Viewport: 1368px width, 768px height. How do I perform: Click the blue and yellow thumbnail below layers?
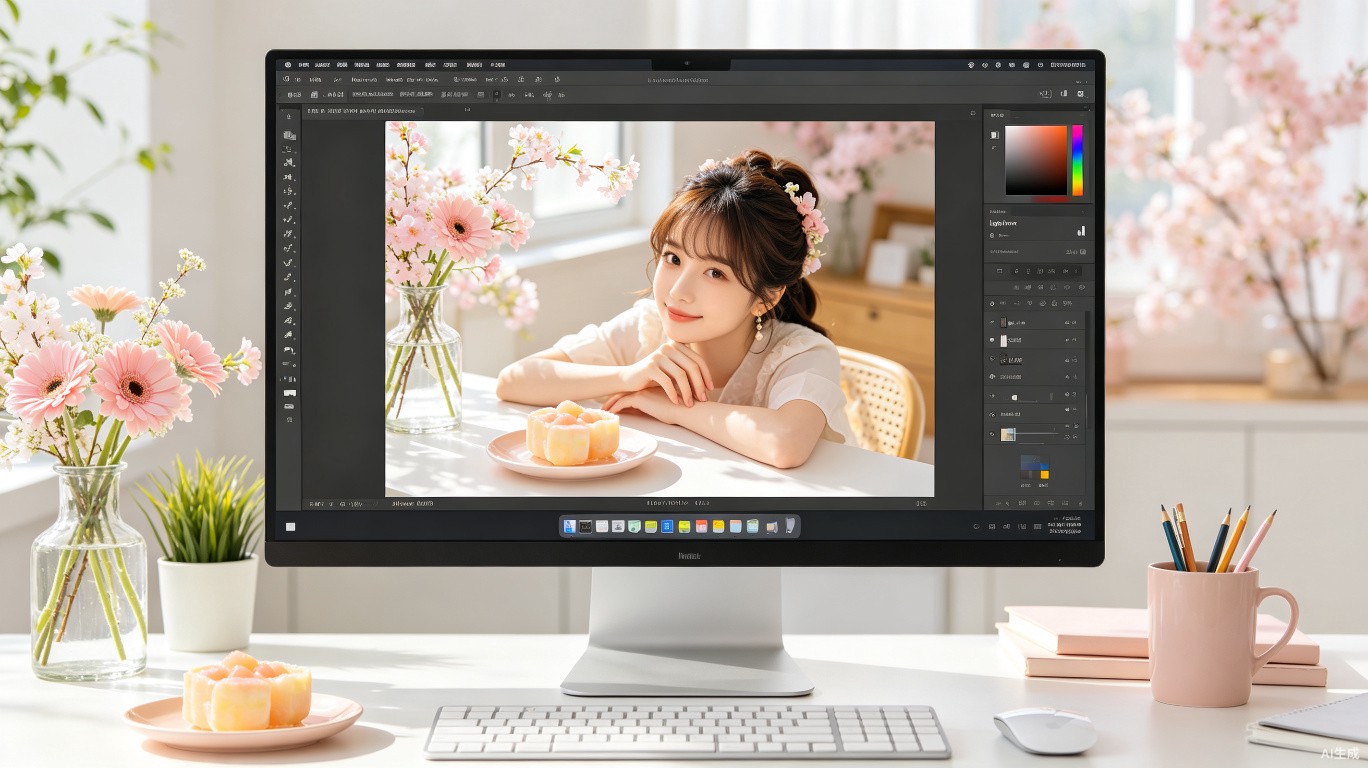1034,467
